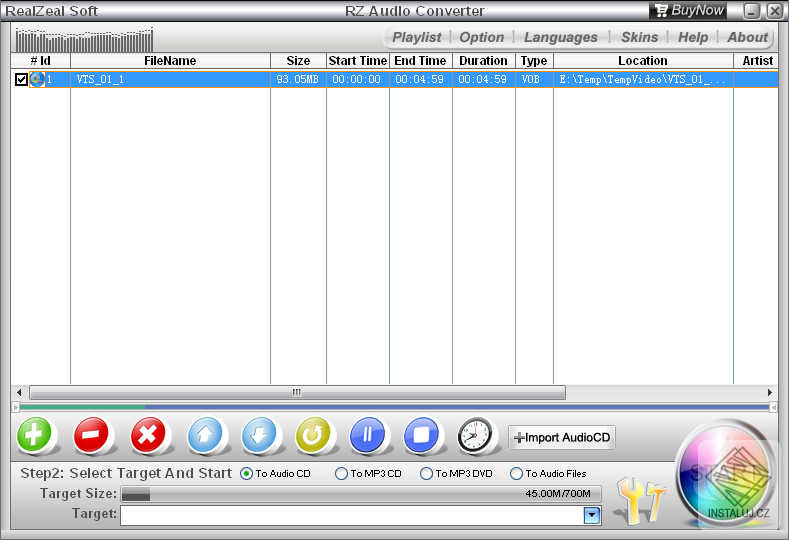789x540 pixels.
Task: Uncheck the checkbox for VTS_01_1
Action: point(21,79)
